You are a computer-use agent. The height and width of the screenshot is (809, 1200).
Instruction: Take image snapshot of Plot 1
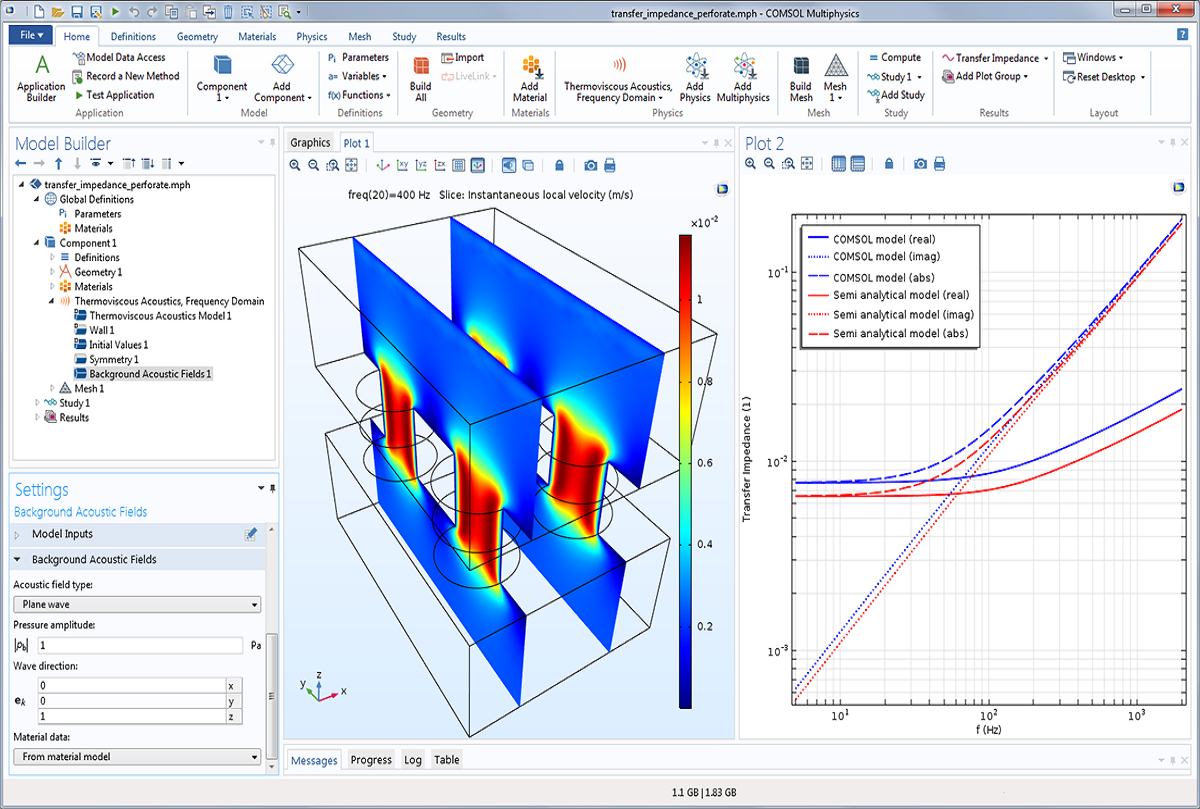point(591,165)
